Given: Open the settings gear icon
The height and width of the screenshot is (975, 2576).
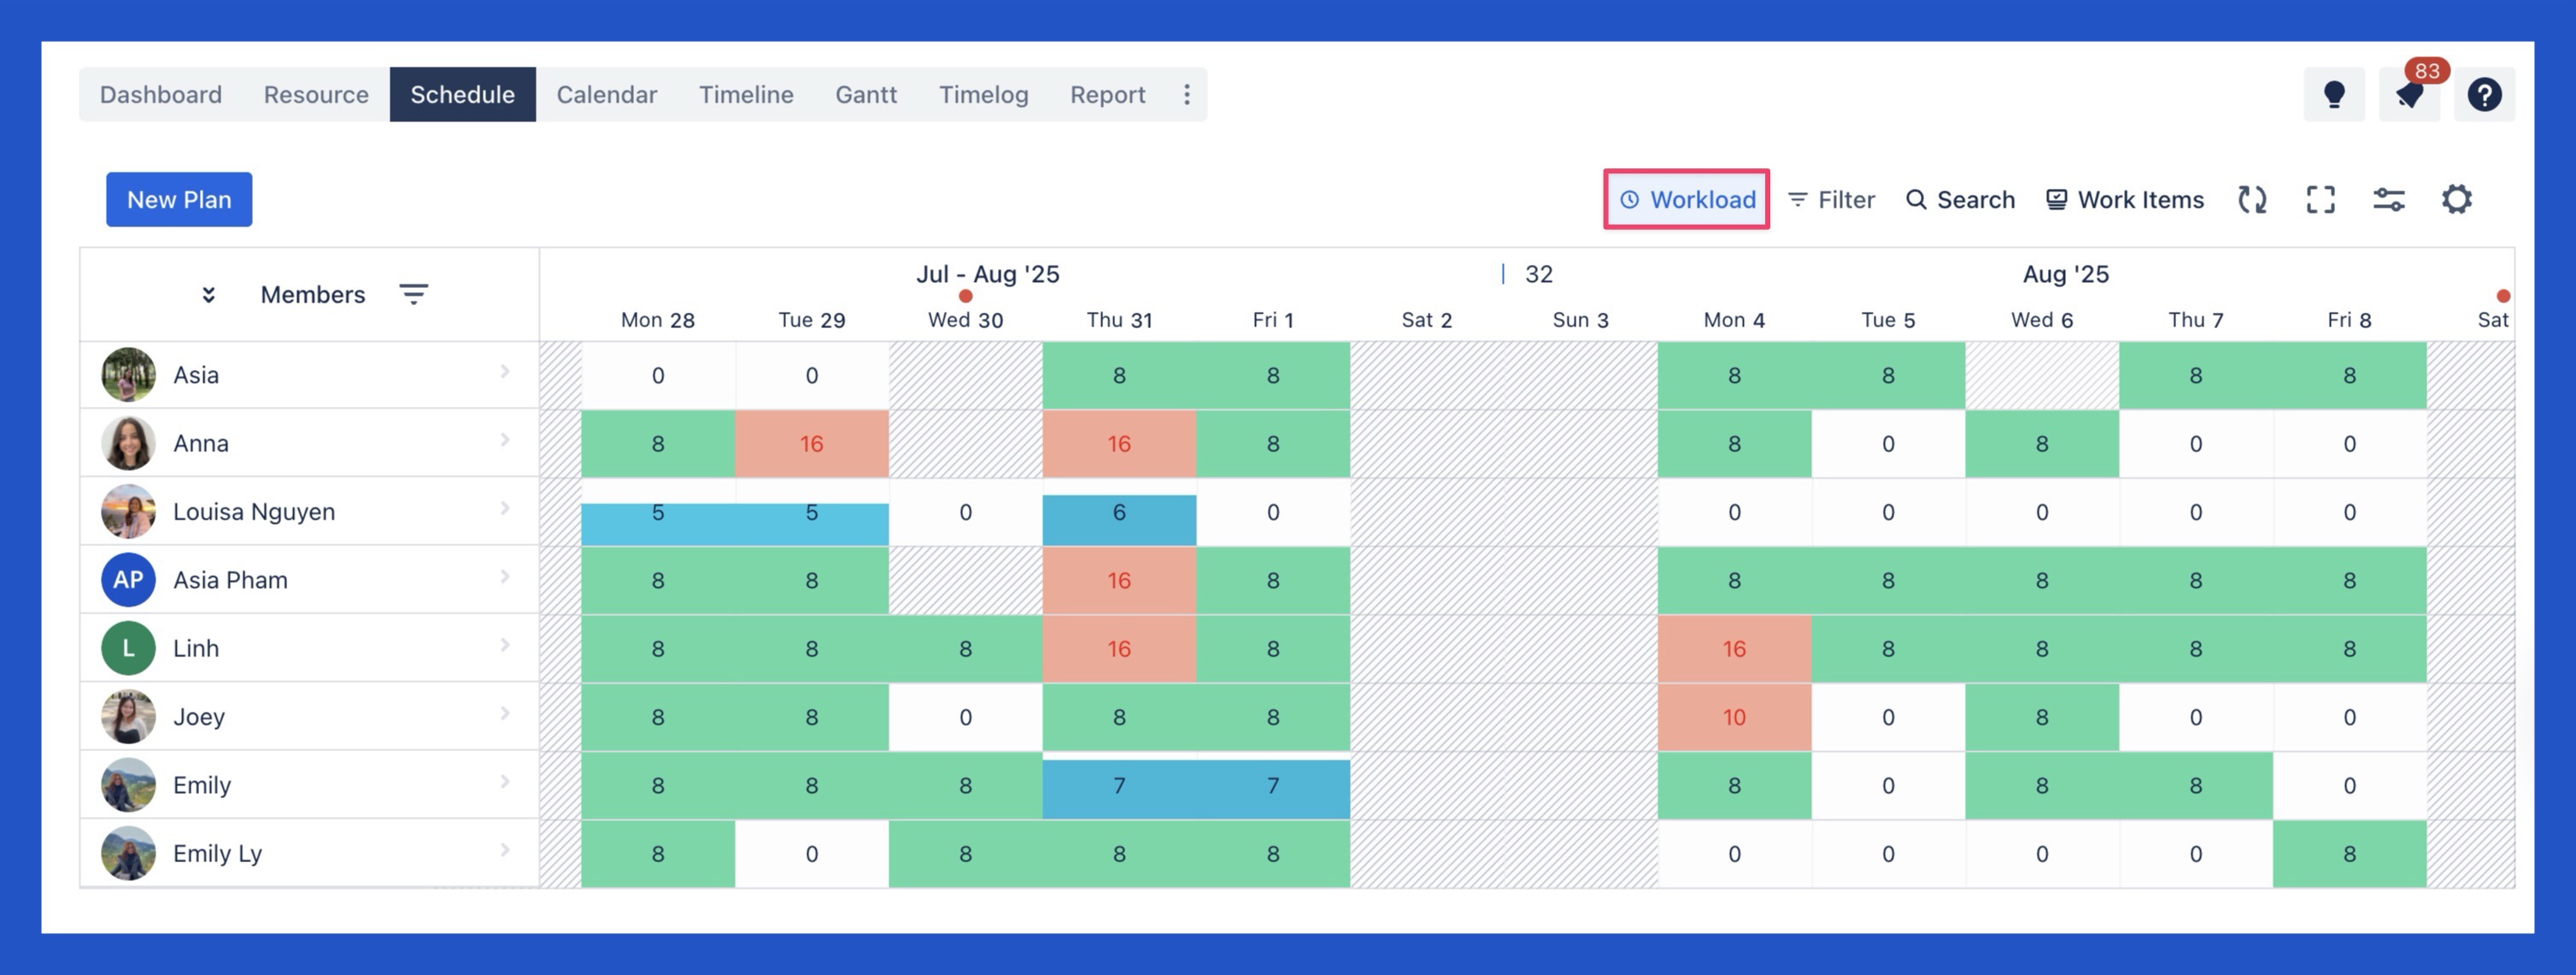Looking at the screenshot, I should pyautogui.click(x=2457, y=199).
